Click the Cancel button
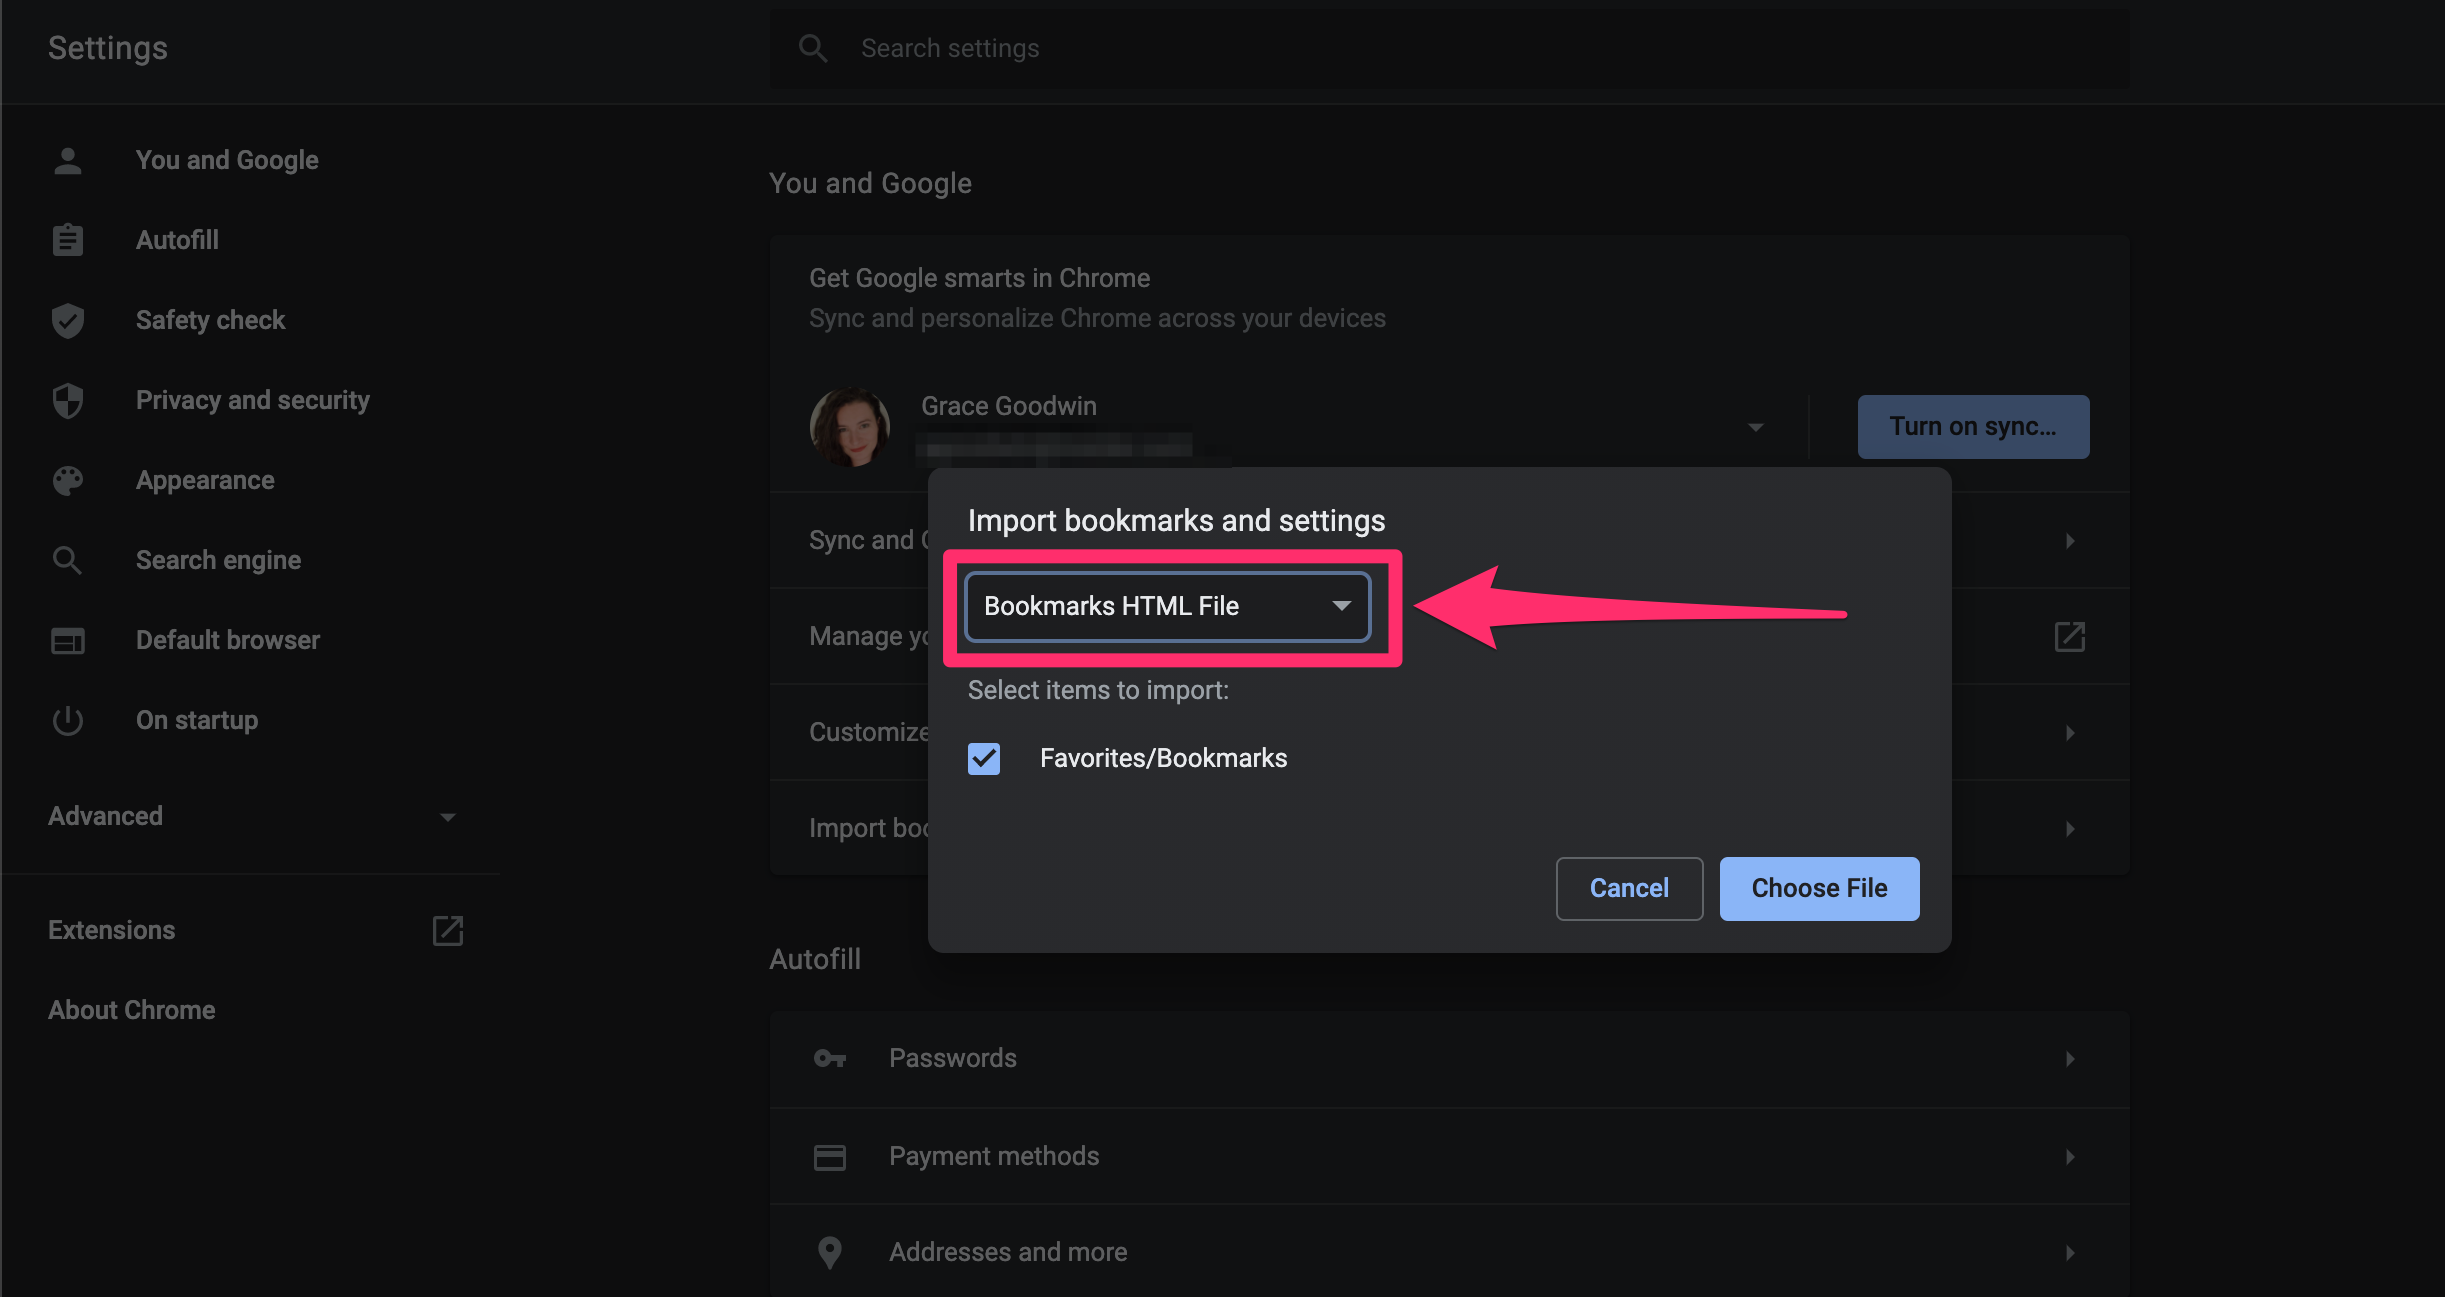This screenshot has height=1297, width=2445. click(1628, 888)
